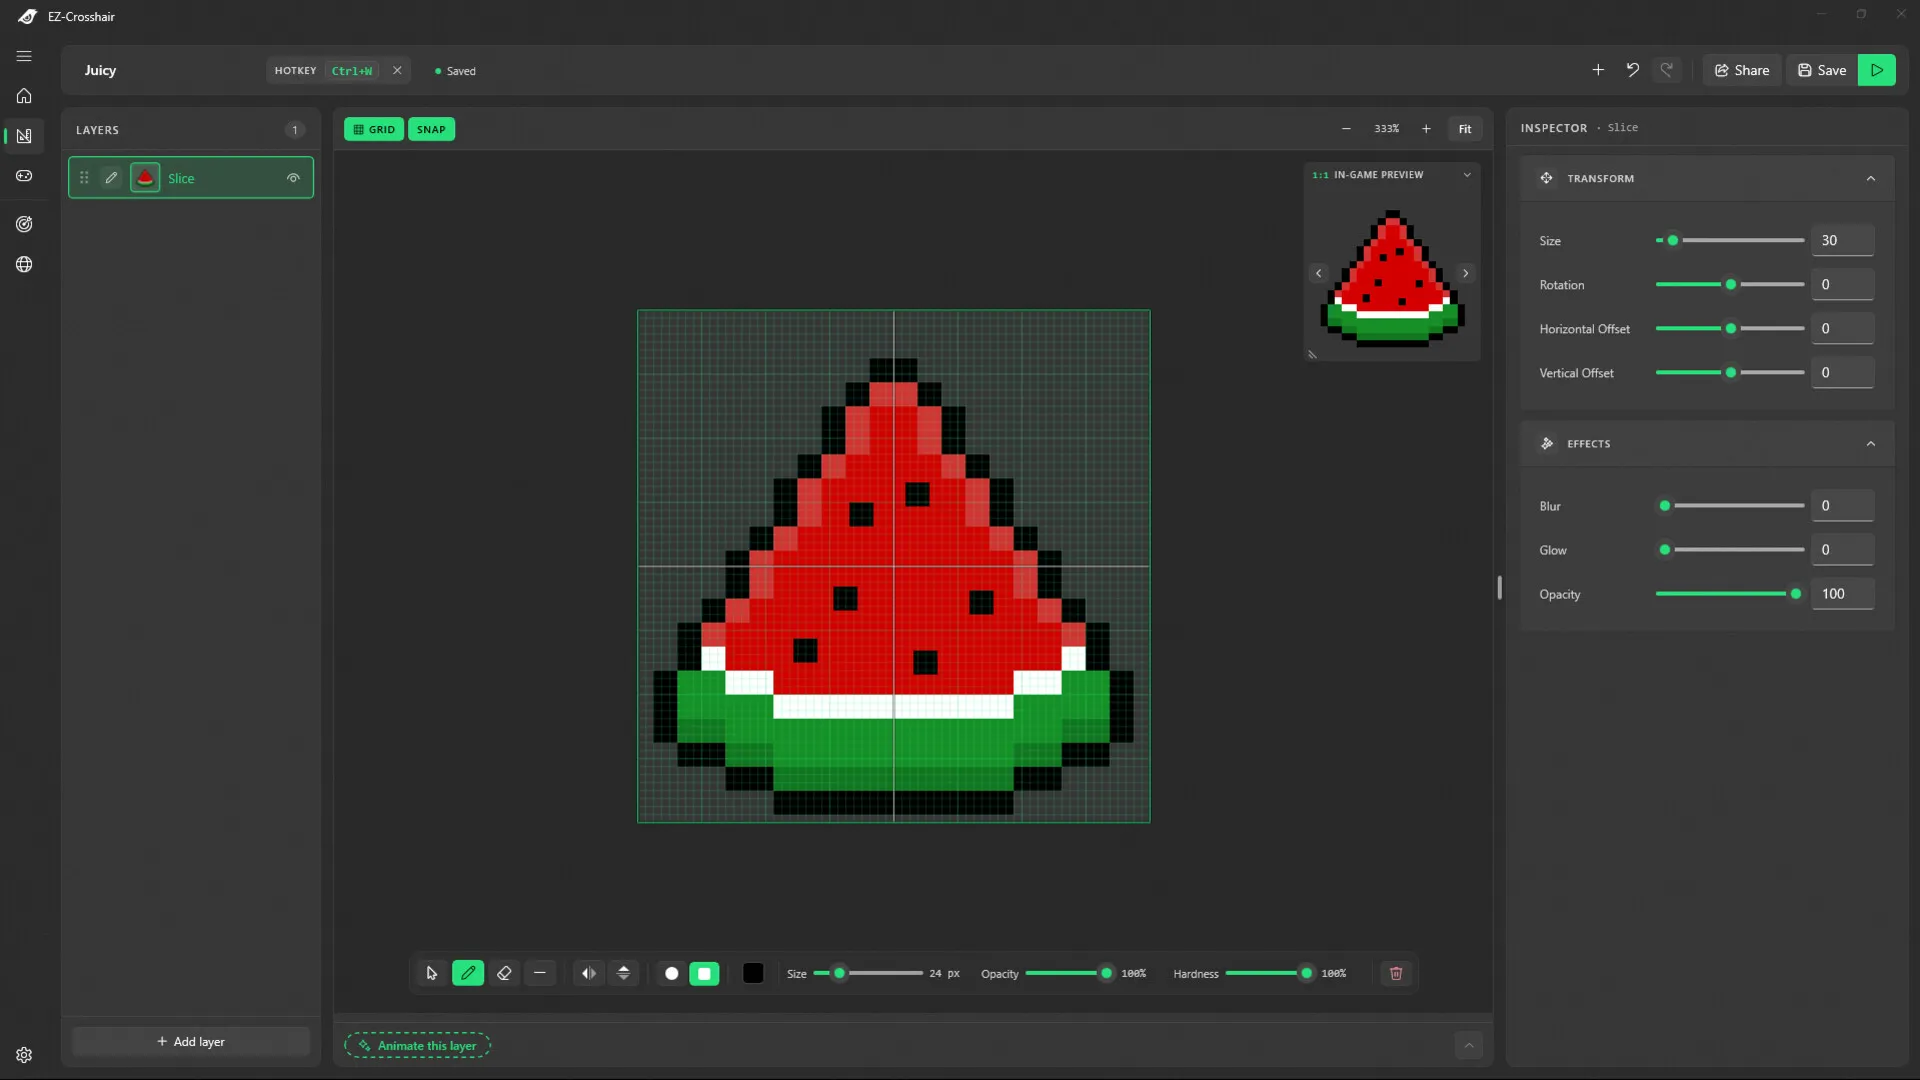Click the plus new crosshair icon
The image size is (1920, 1080).
click(1598, 70)
